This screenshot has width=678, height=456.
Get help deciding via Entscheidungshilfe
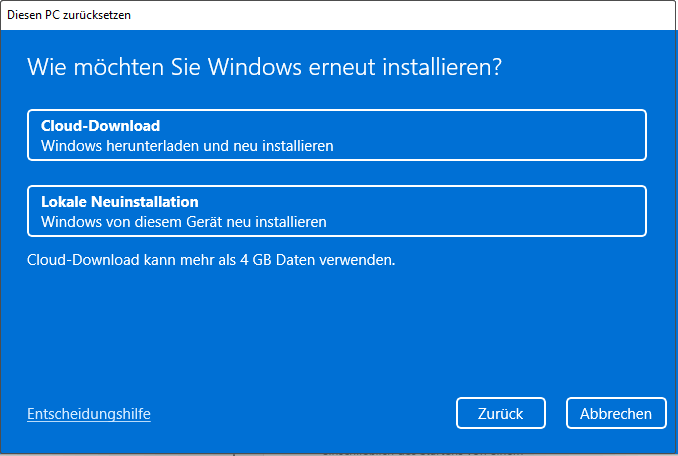(89, 413)
